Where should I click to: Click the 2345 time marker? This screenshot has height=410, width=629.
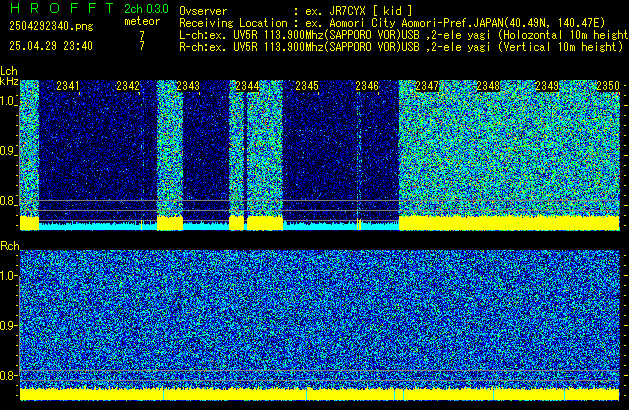307,86
